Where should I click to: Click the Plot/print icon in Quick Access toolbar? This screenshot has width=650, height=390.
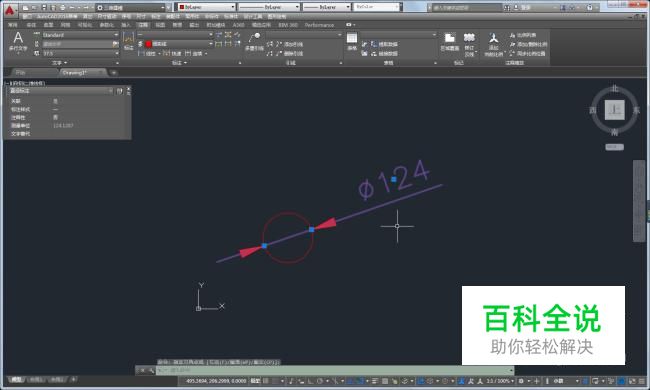[63, 7]
